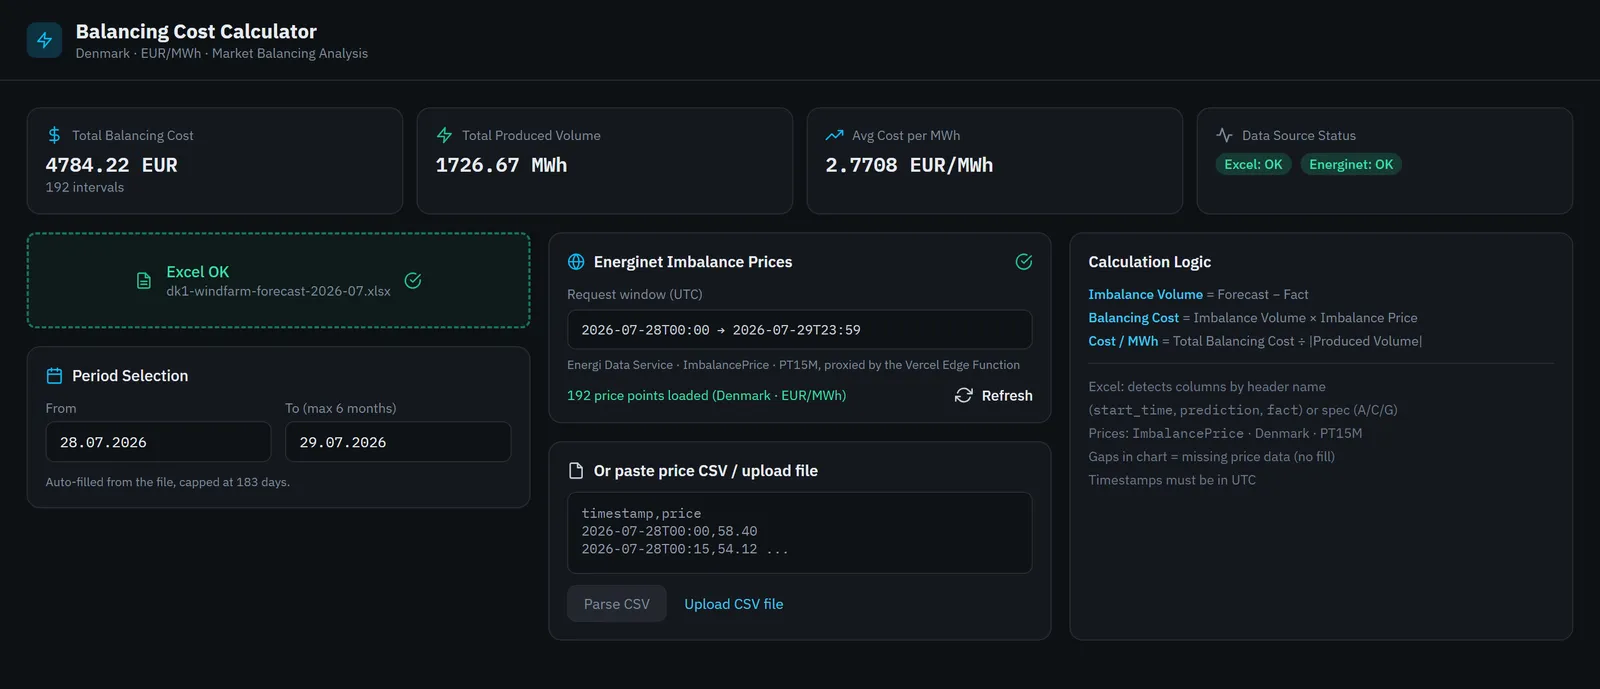Click the check circle icon in the Energinet panel
The height and width of the screenshot is (689, 1600).
1024,262
